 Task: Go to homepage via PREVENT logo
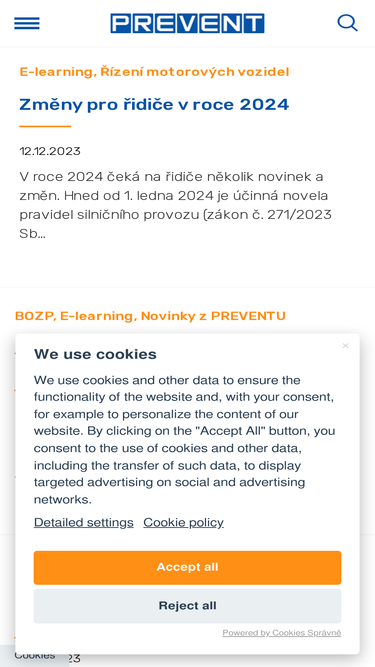[188, 23]
